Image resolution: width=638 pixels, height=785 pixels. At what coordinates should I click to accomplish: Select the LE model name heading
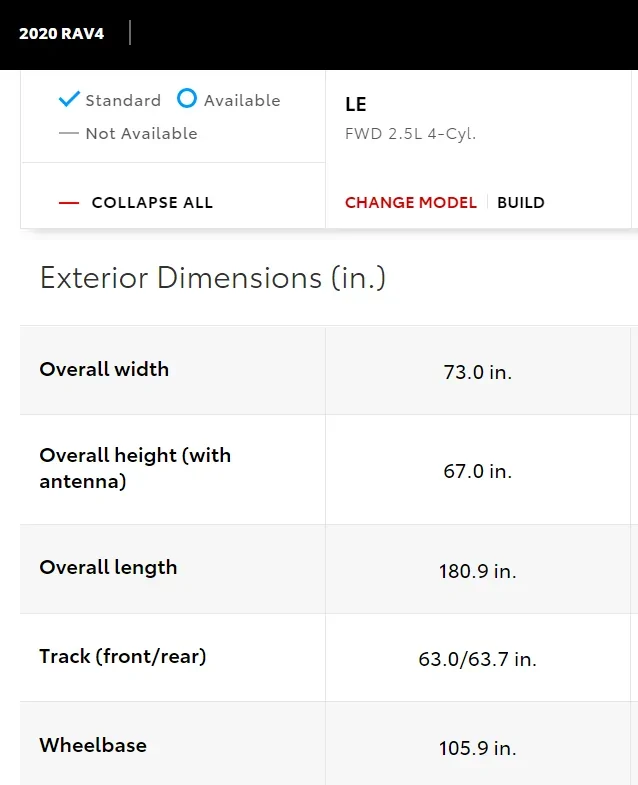pyautogui.click(x=356, y=105)
